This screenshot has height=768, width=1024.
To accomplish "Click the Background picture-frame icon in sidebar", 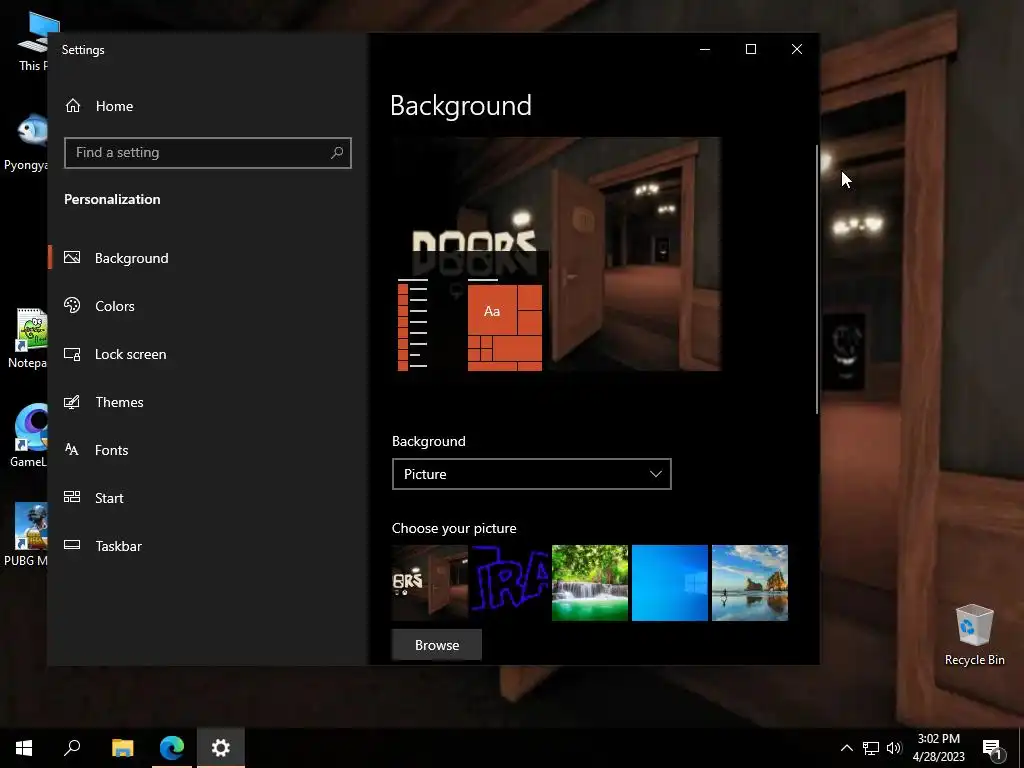I will (x=72, y=257).
